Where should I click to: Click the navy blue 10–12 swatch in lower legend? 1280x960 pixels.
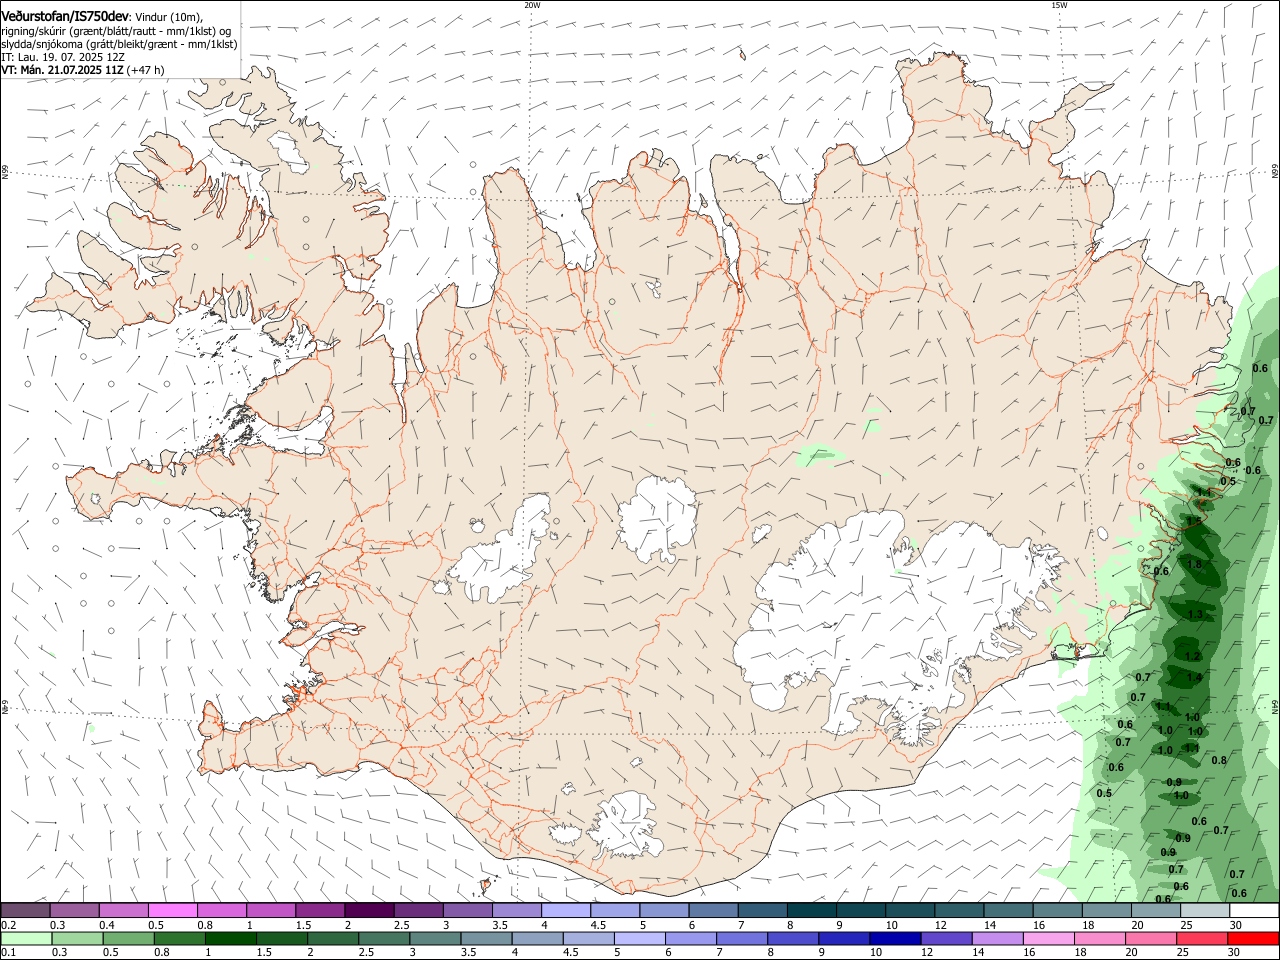[894, 939]
